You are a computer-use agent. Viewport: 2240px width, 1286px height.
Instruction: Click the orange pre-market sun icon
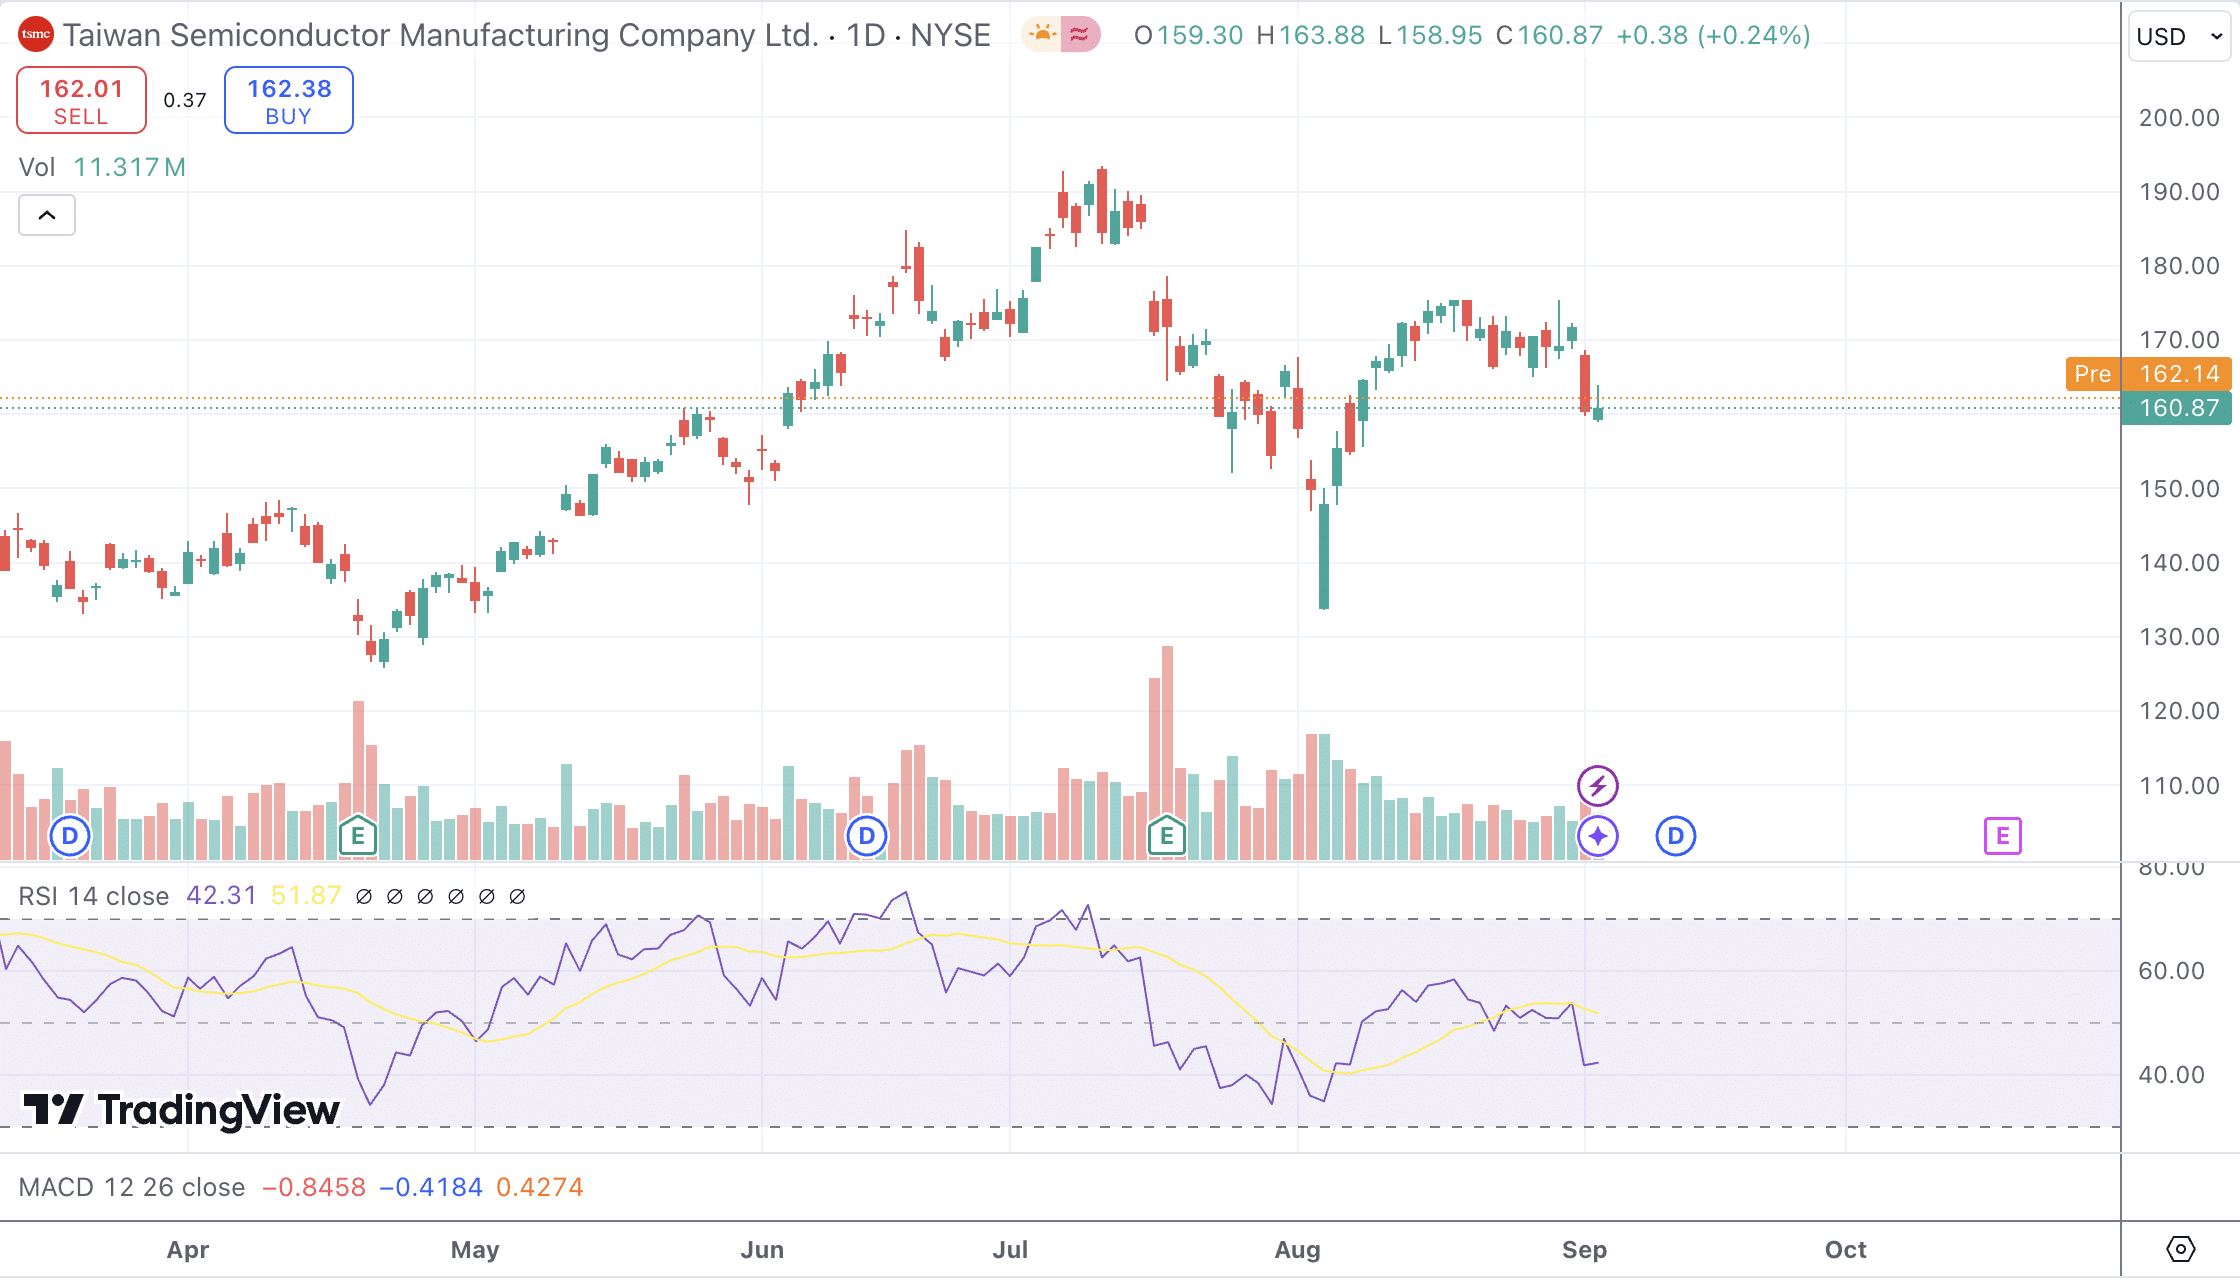(1042, 35)
